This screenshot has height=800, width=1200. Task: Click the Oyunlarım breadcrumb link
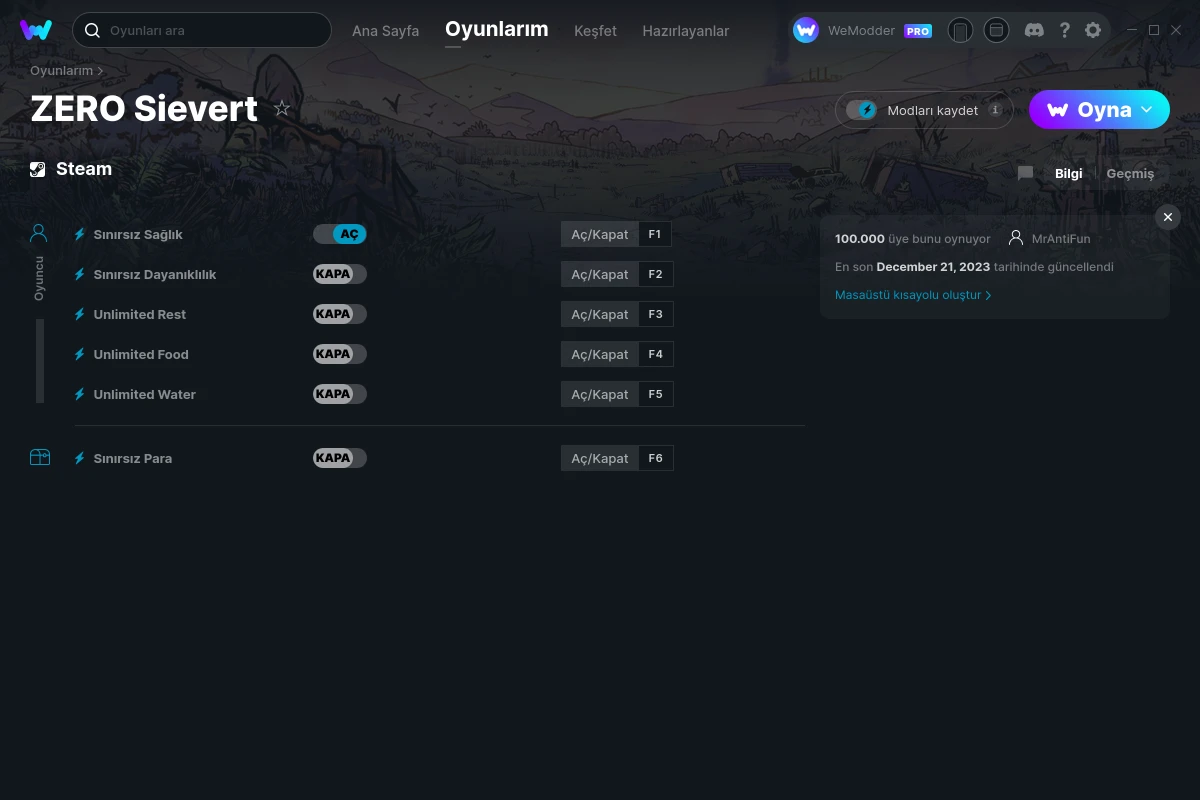[x=61, y=71]
